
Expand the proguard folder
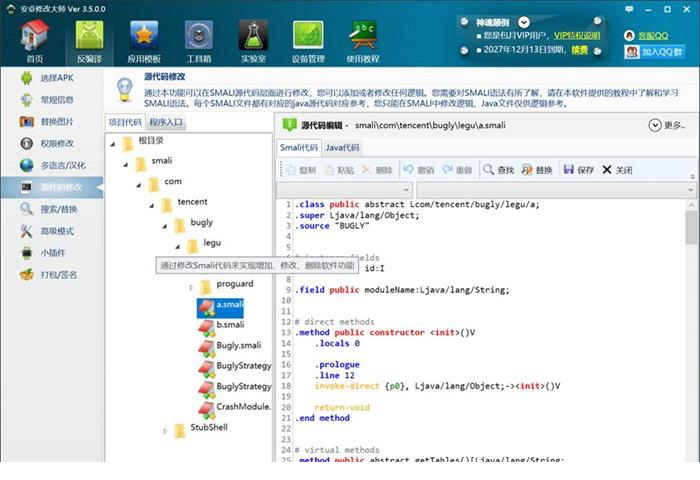pyautogui.click(x=191, y=285)
